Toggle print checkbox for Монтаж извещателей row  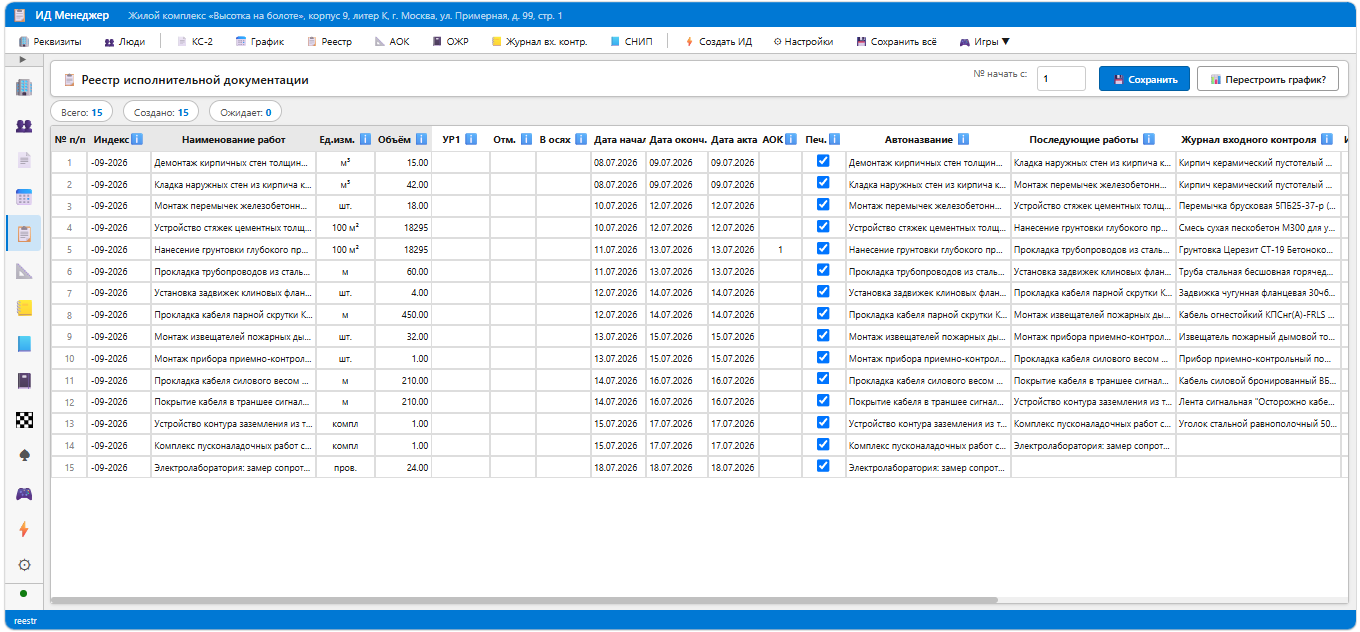(823, 335)
